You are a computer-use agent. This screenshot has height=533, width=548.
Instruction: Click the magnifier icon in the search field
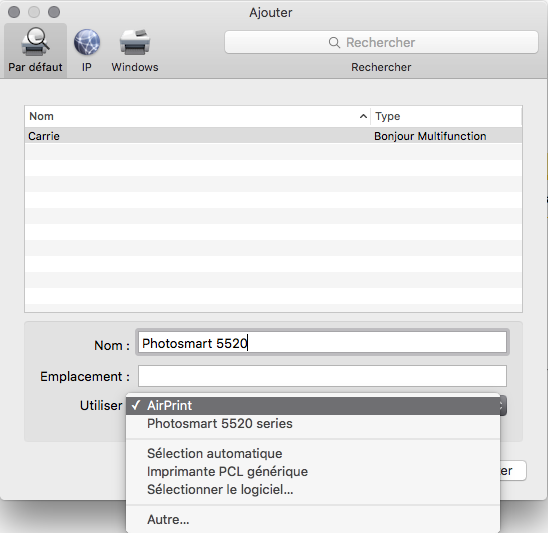click(x=334, y=43)
